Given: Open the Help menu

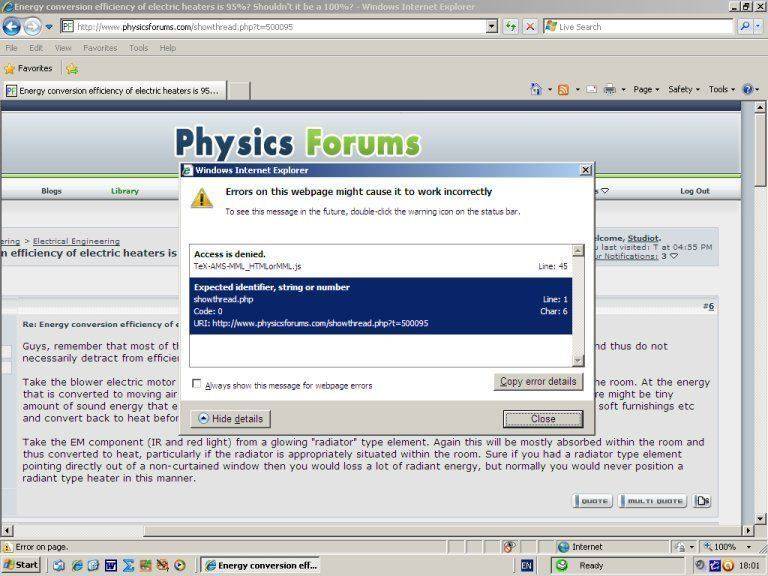Looking at the screenshot, I should coord(168,48).
